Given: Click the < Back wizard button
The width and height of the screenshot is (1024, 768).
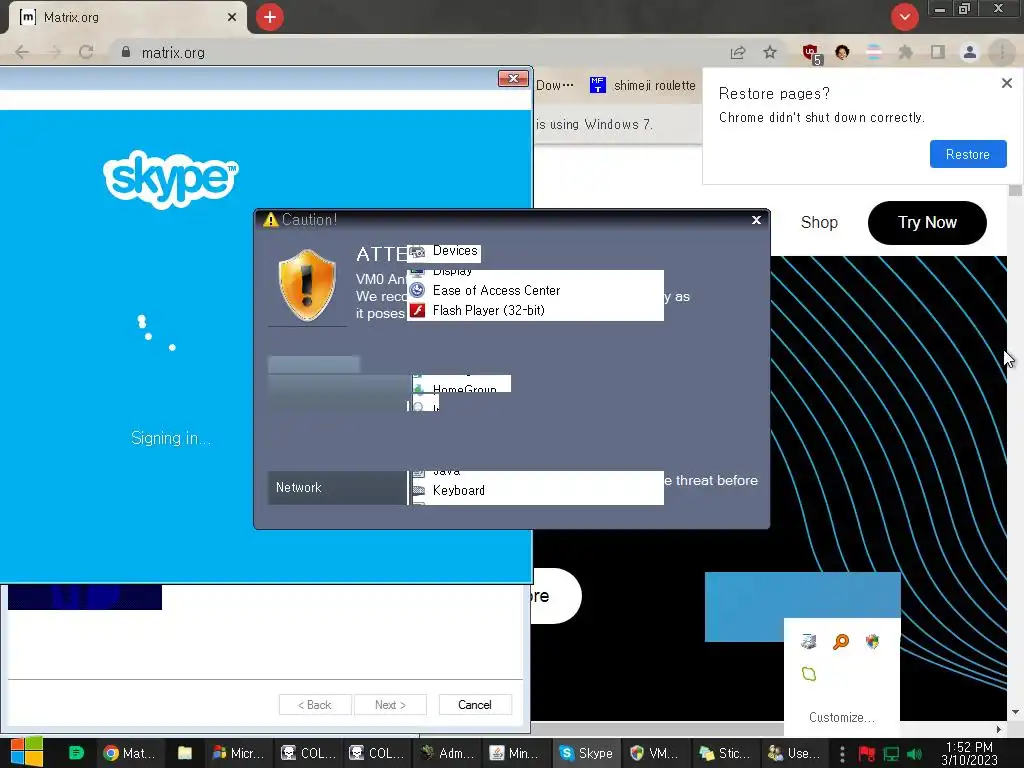Looking at the screenshot, I should click(315, 705).
